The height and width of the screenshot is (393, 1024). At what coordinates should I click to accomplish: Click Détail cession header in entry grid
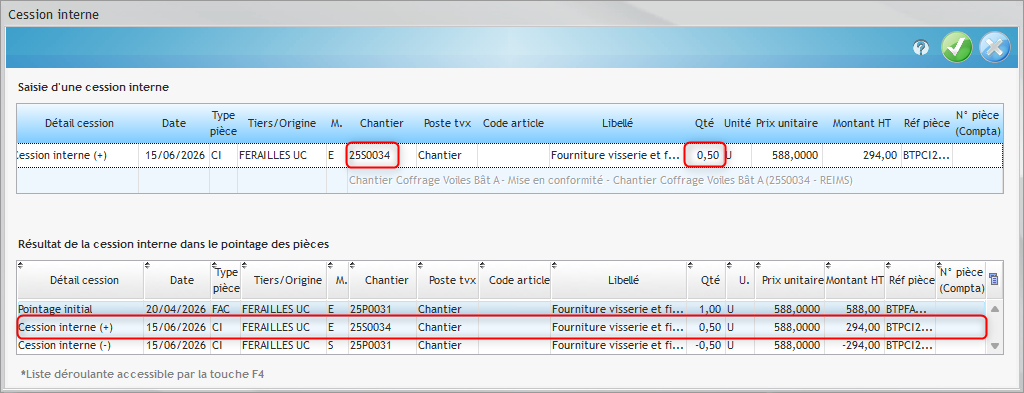[x=79, y=123]
